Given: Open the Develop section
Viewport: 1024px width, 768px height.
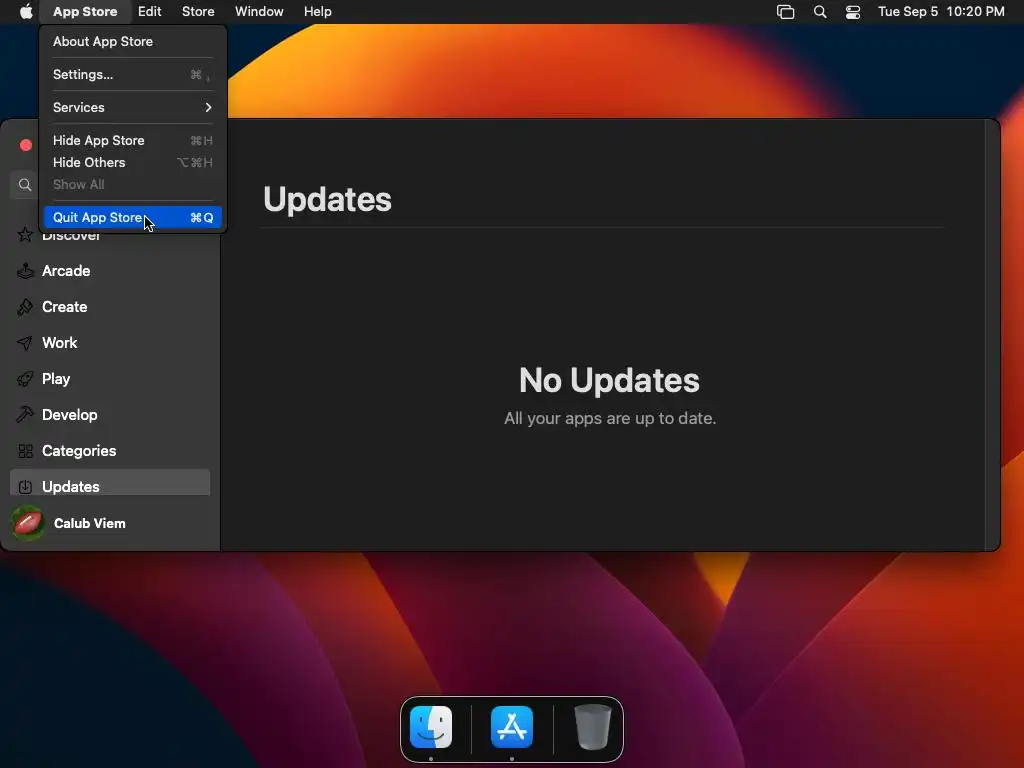Looking at the screenshot, I should point(110,415).
